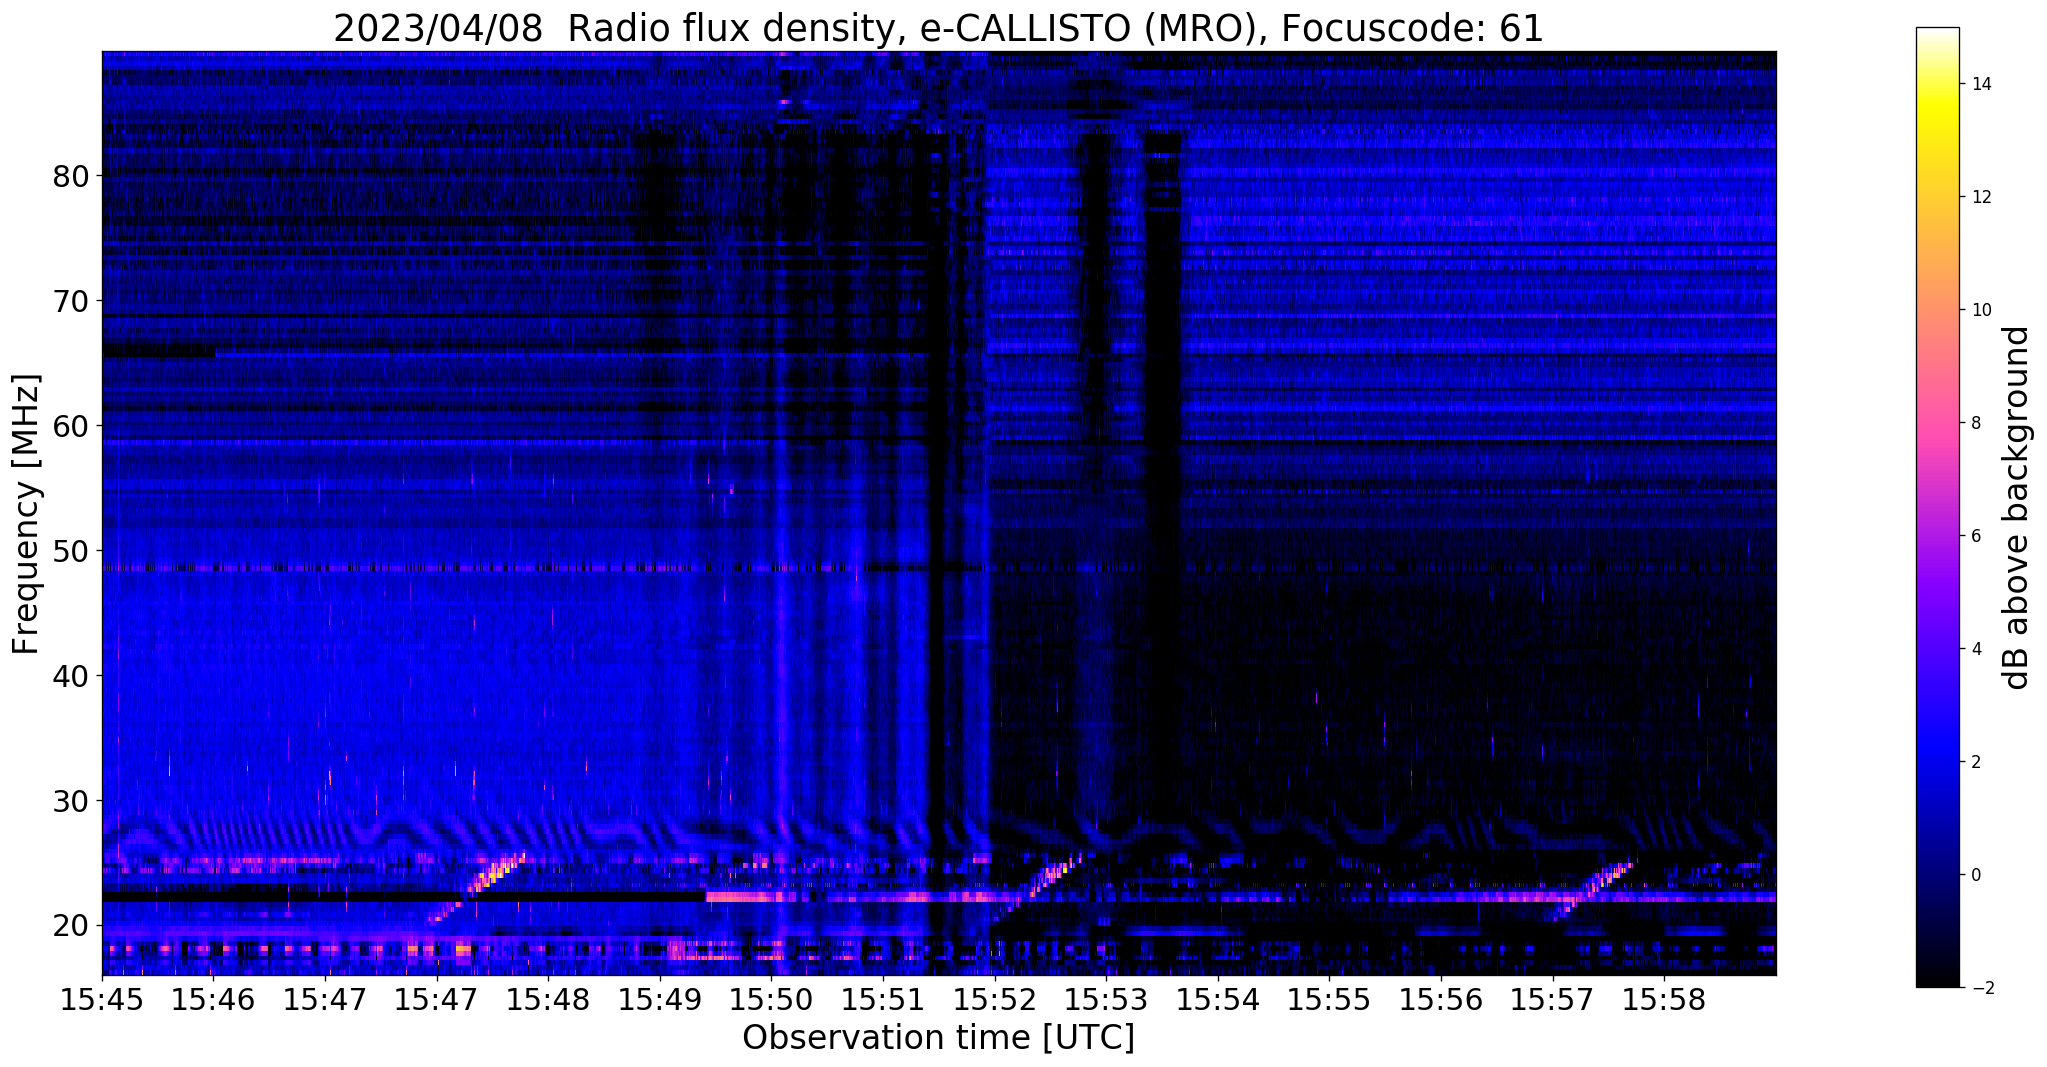Click the 15:54 time tick label

1217,999
